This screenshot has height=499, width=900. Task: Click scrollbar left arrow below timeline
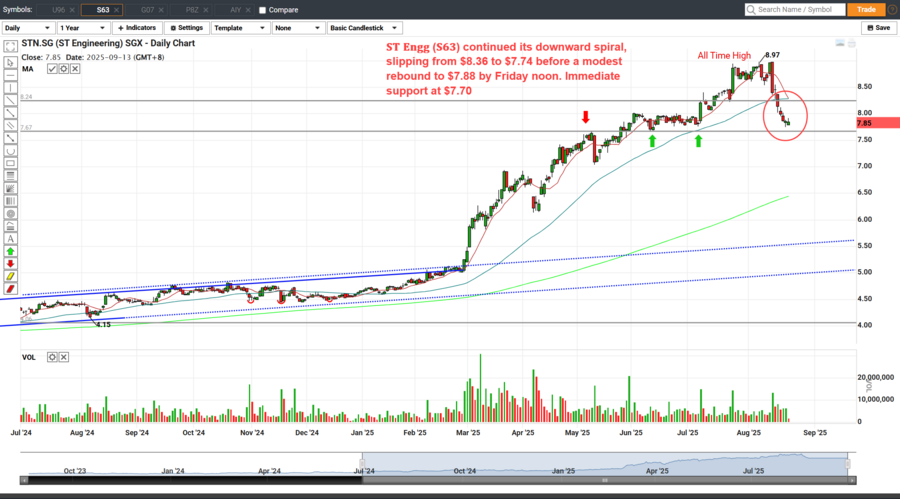(x=24, y=480)
